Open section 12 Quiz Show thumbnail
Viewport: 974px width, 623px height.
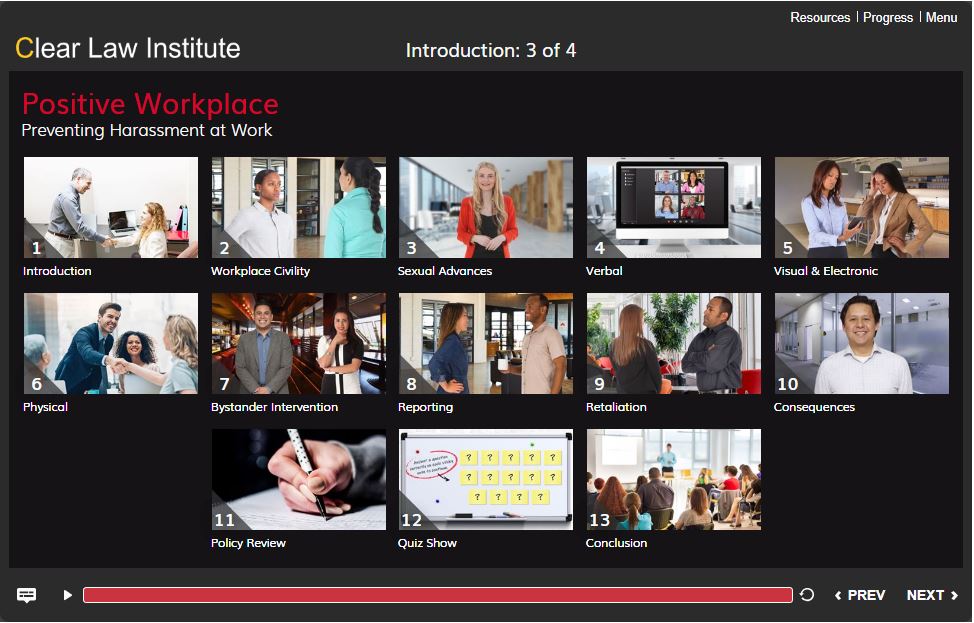click(485, 478)
